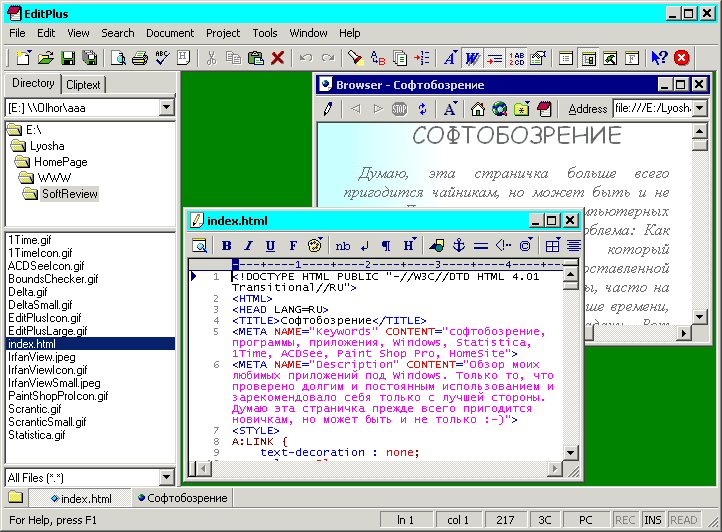Select the HomePage folder
The height and width of the screenshot is (532, 722).
coord(60,162)
